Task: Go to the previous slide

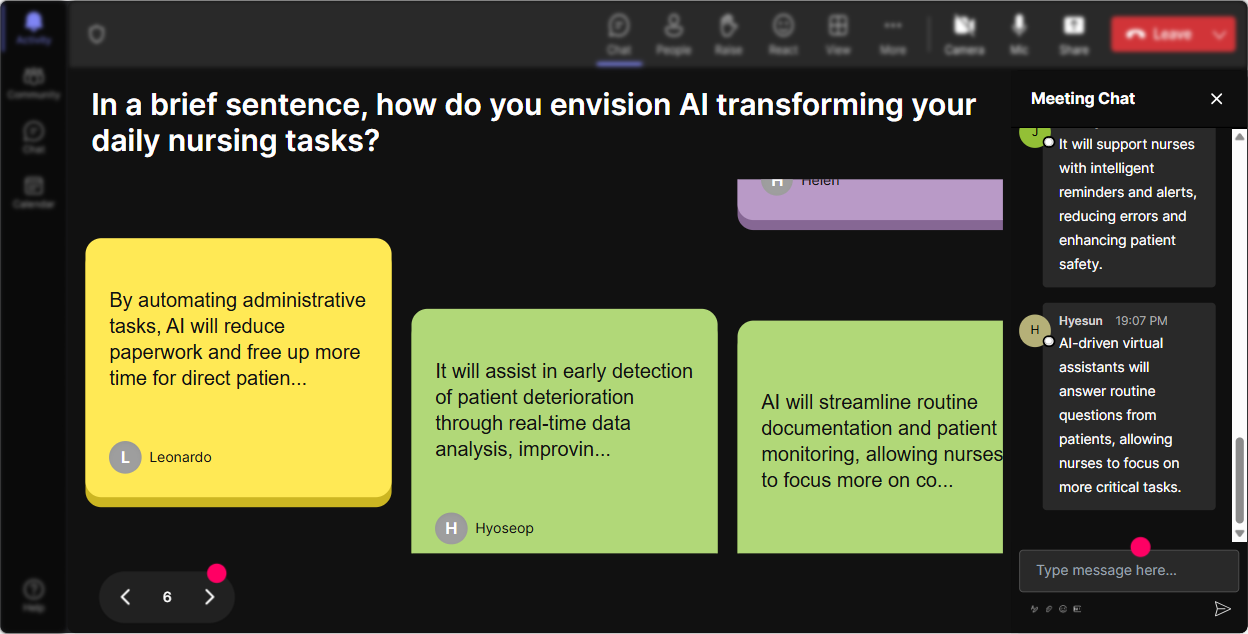Action: [126, 597]
